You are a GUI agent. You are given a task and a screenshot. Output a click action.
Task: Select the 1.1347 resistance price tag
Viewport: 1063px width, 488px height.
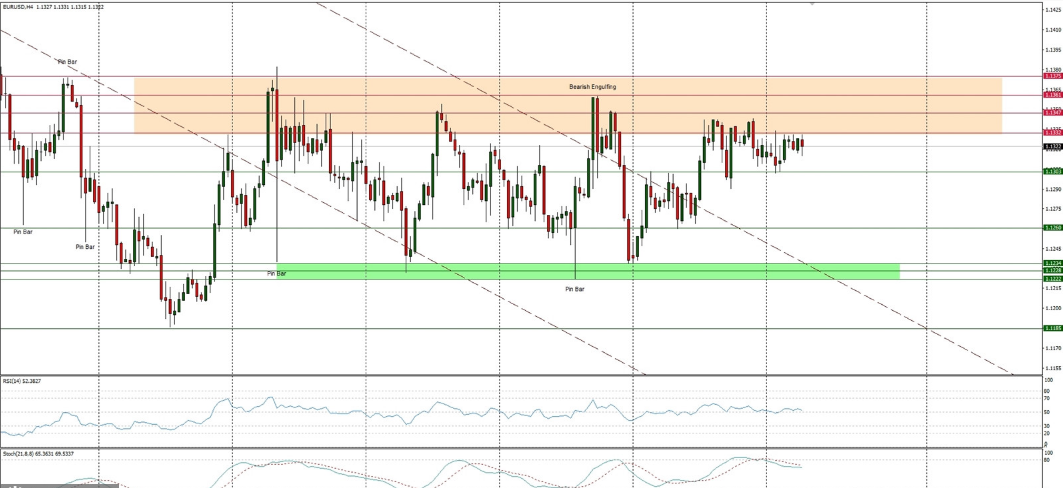pyautogui.click(x=1052, y=113)
